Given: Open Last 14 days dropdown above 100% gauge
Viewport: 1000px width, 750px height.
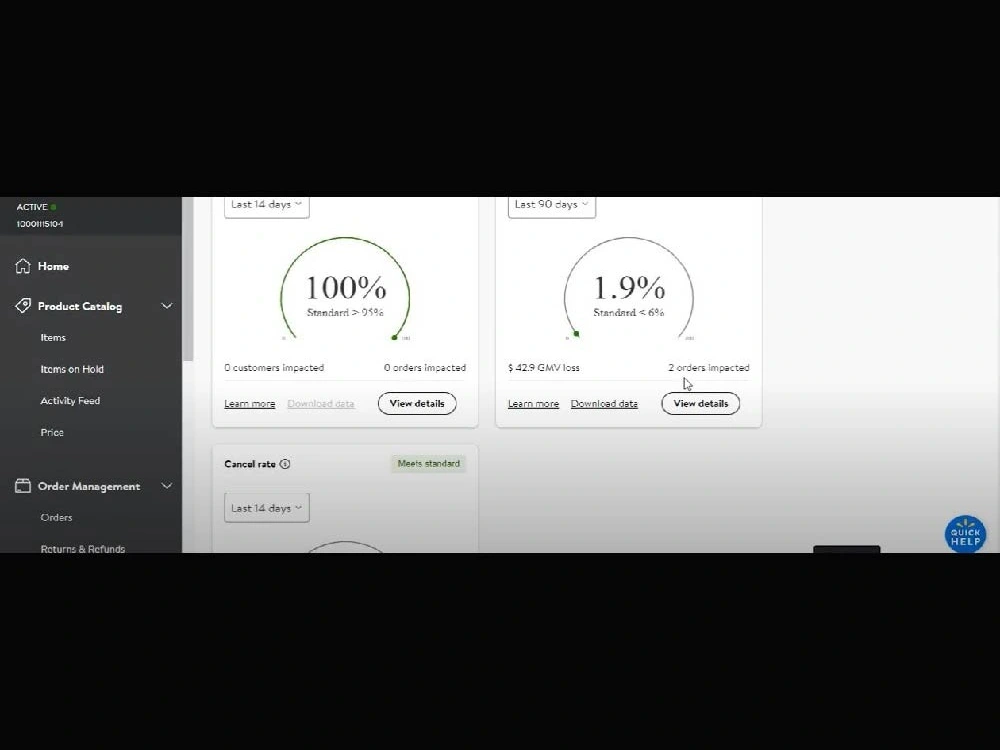Looking at the screenshot, I should pos(267,206).
